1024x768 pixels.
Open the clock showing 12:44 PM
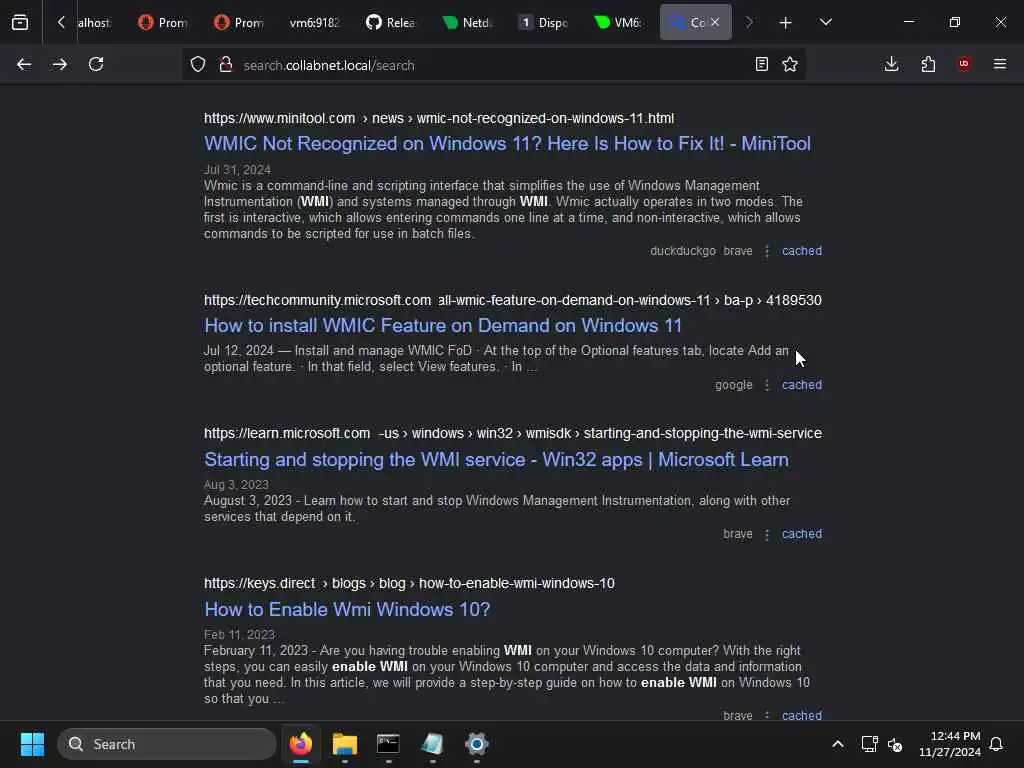(950, 744)
